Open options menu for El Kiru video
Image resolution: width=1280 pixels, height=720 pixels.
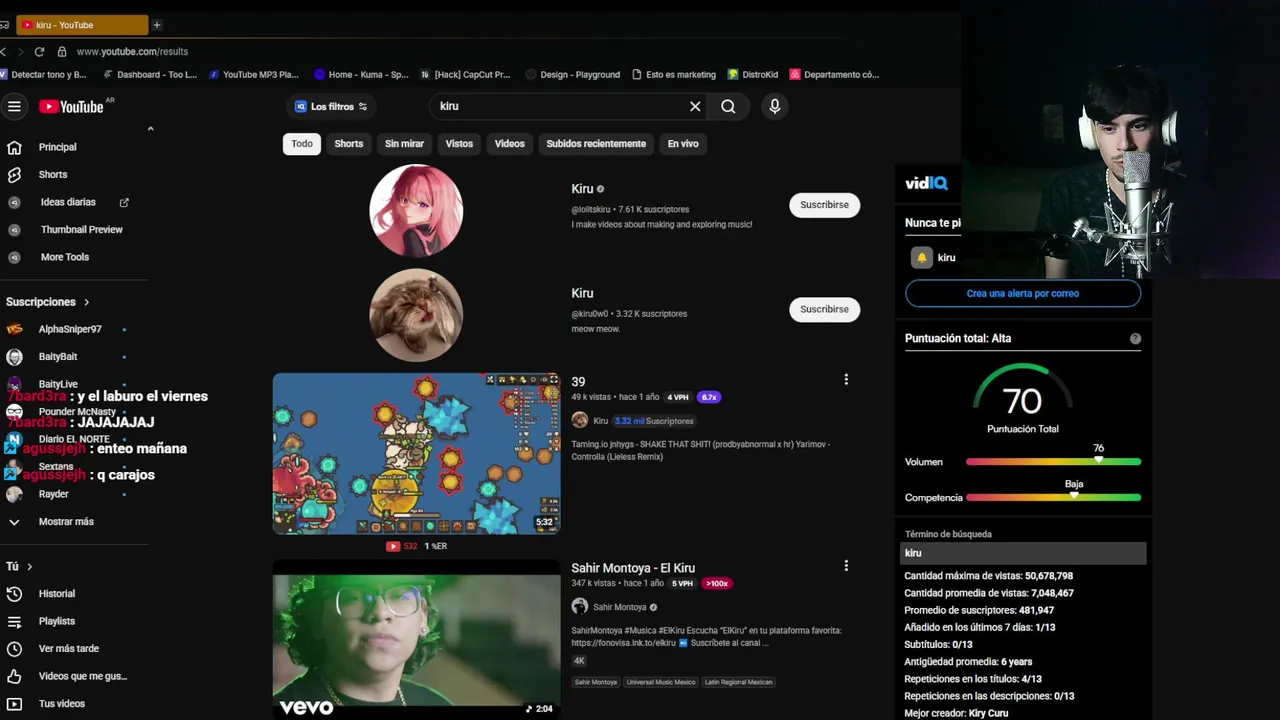pyautogui.click(x=846, y=566)
